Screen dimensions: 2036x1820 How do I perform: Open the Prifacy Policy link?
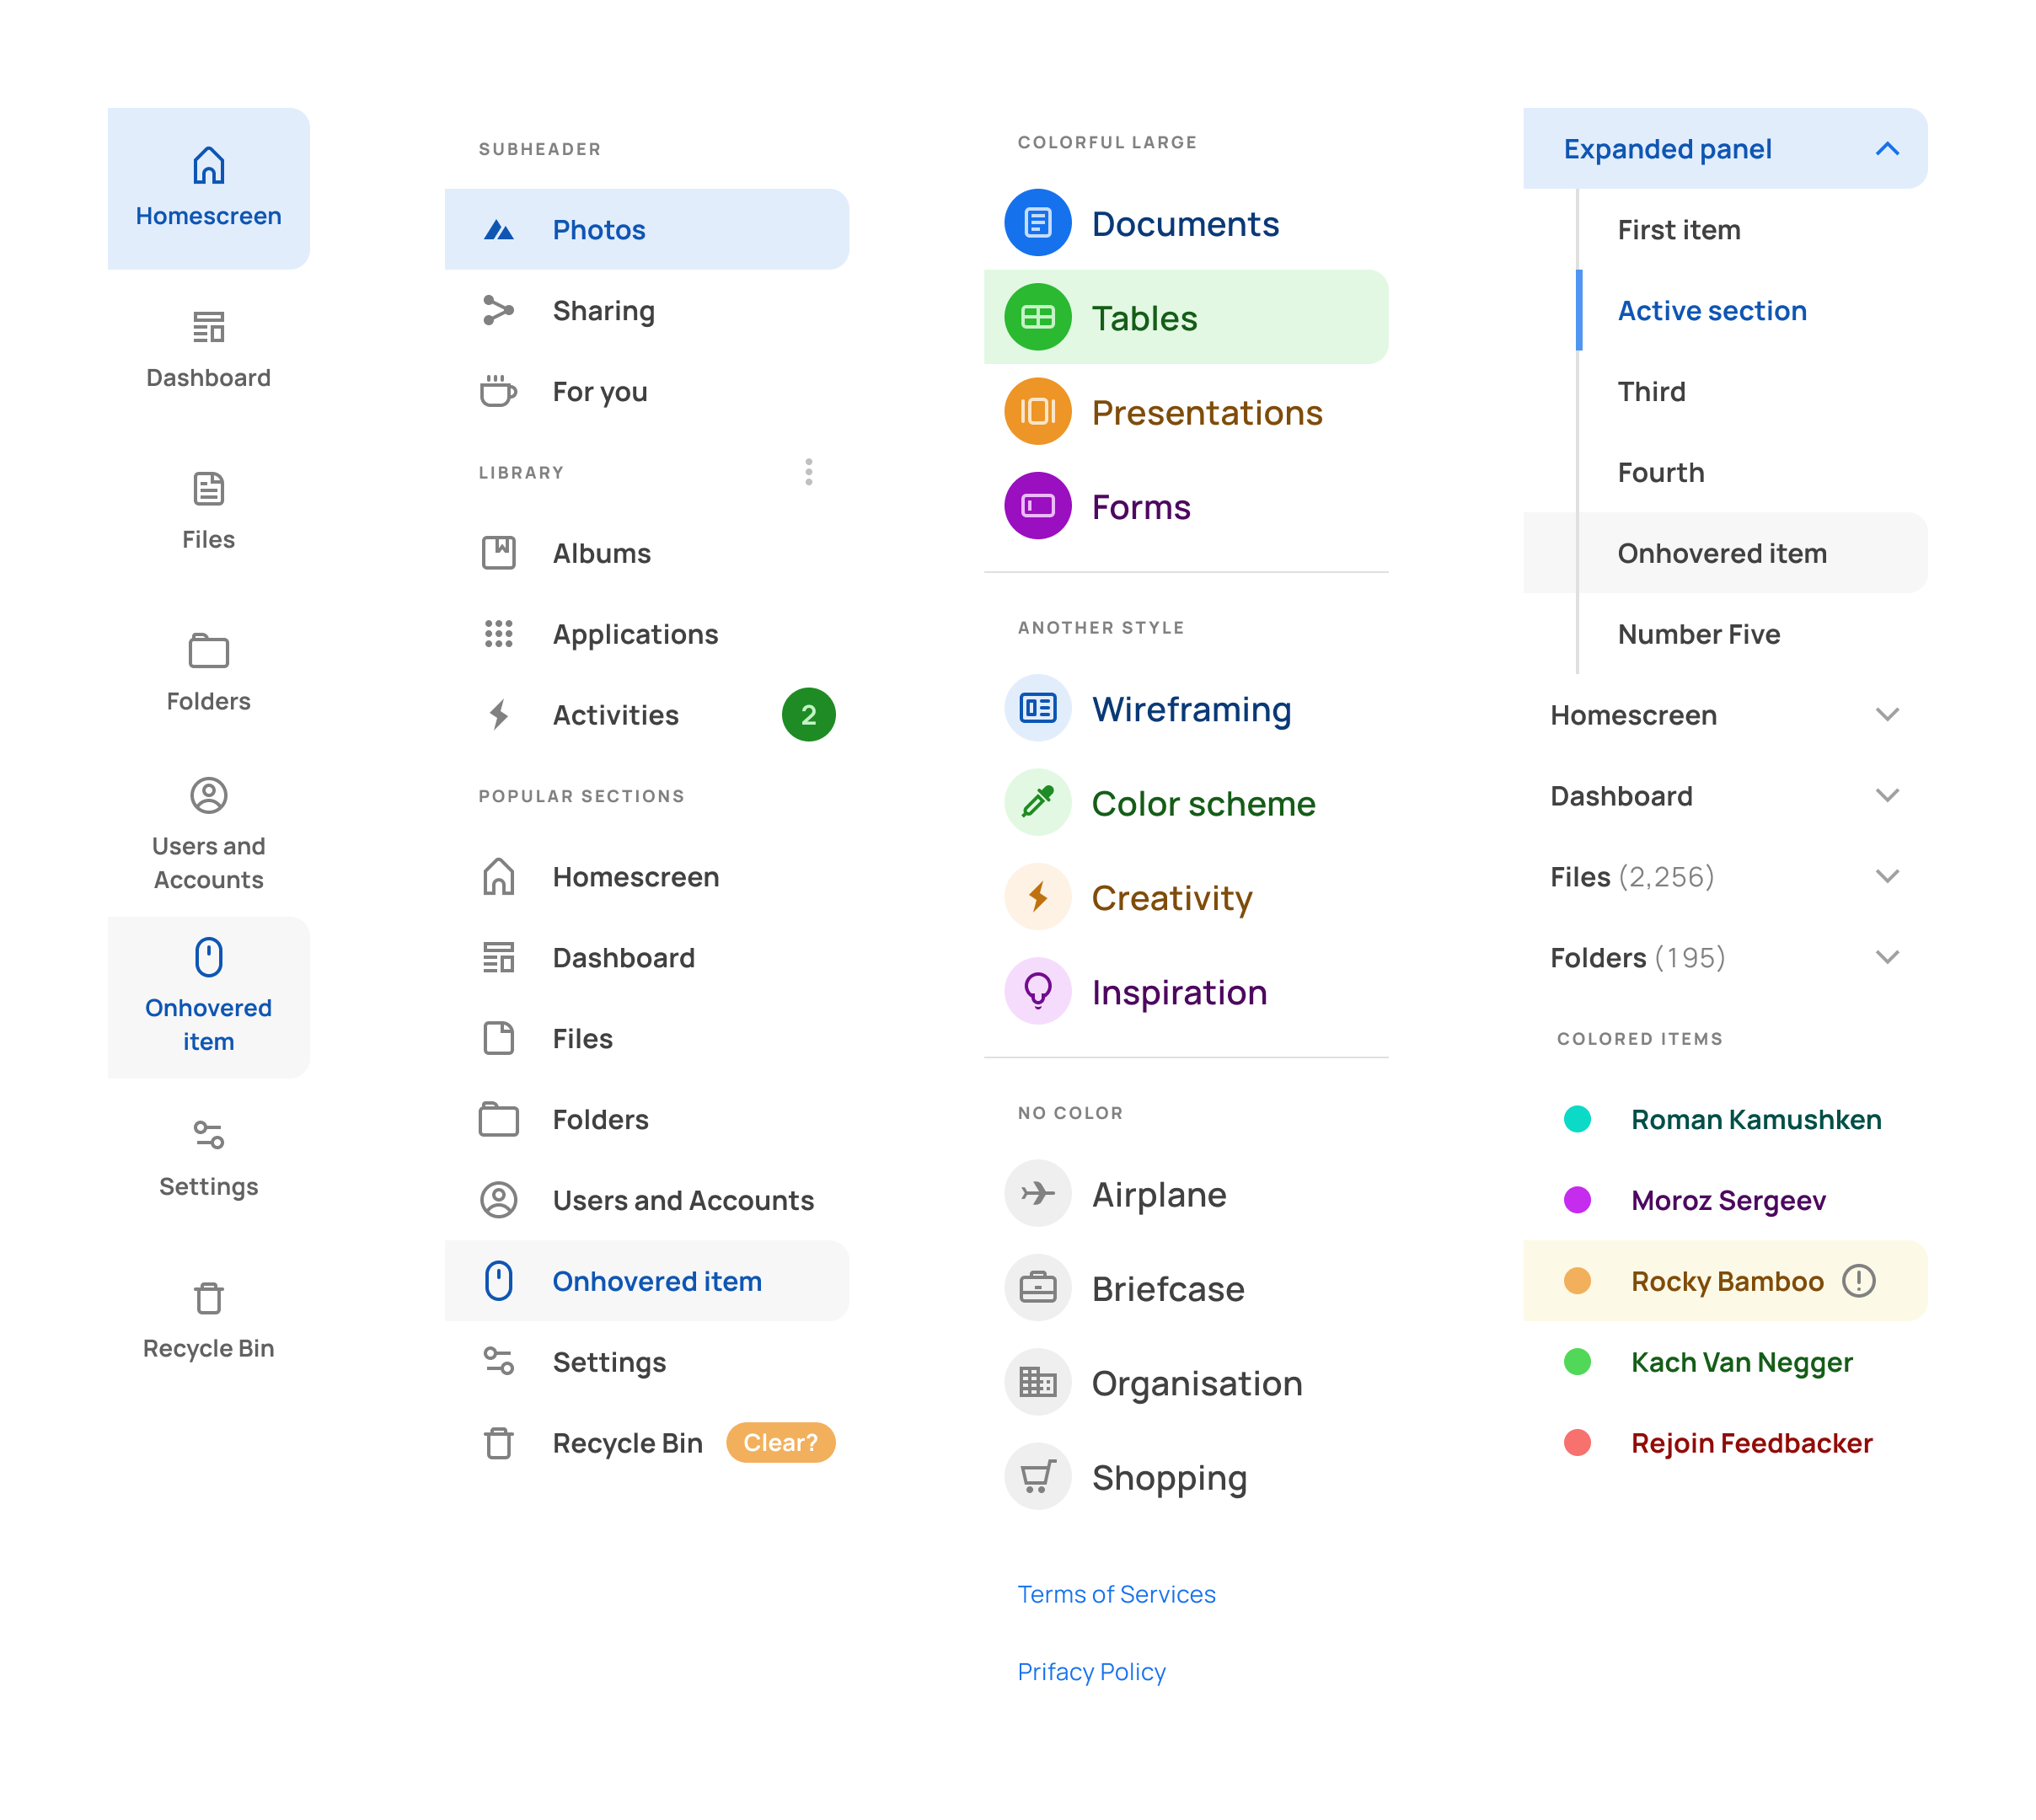pyautogui.click(x=1091, y=1671)
